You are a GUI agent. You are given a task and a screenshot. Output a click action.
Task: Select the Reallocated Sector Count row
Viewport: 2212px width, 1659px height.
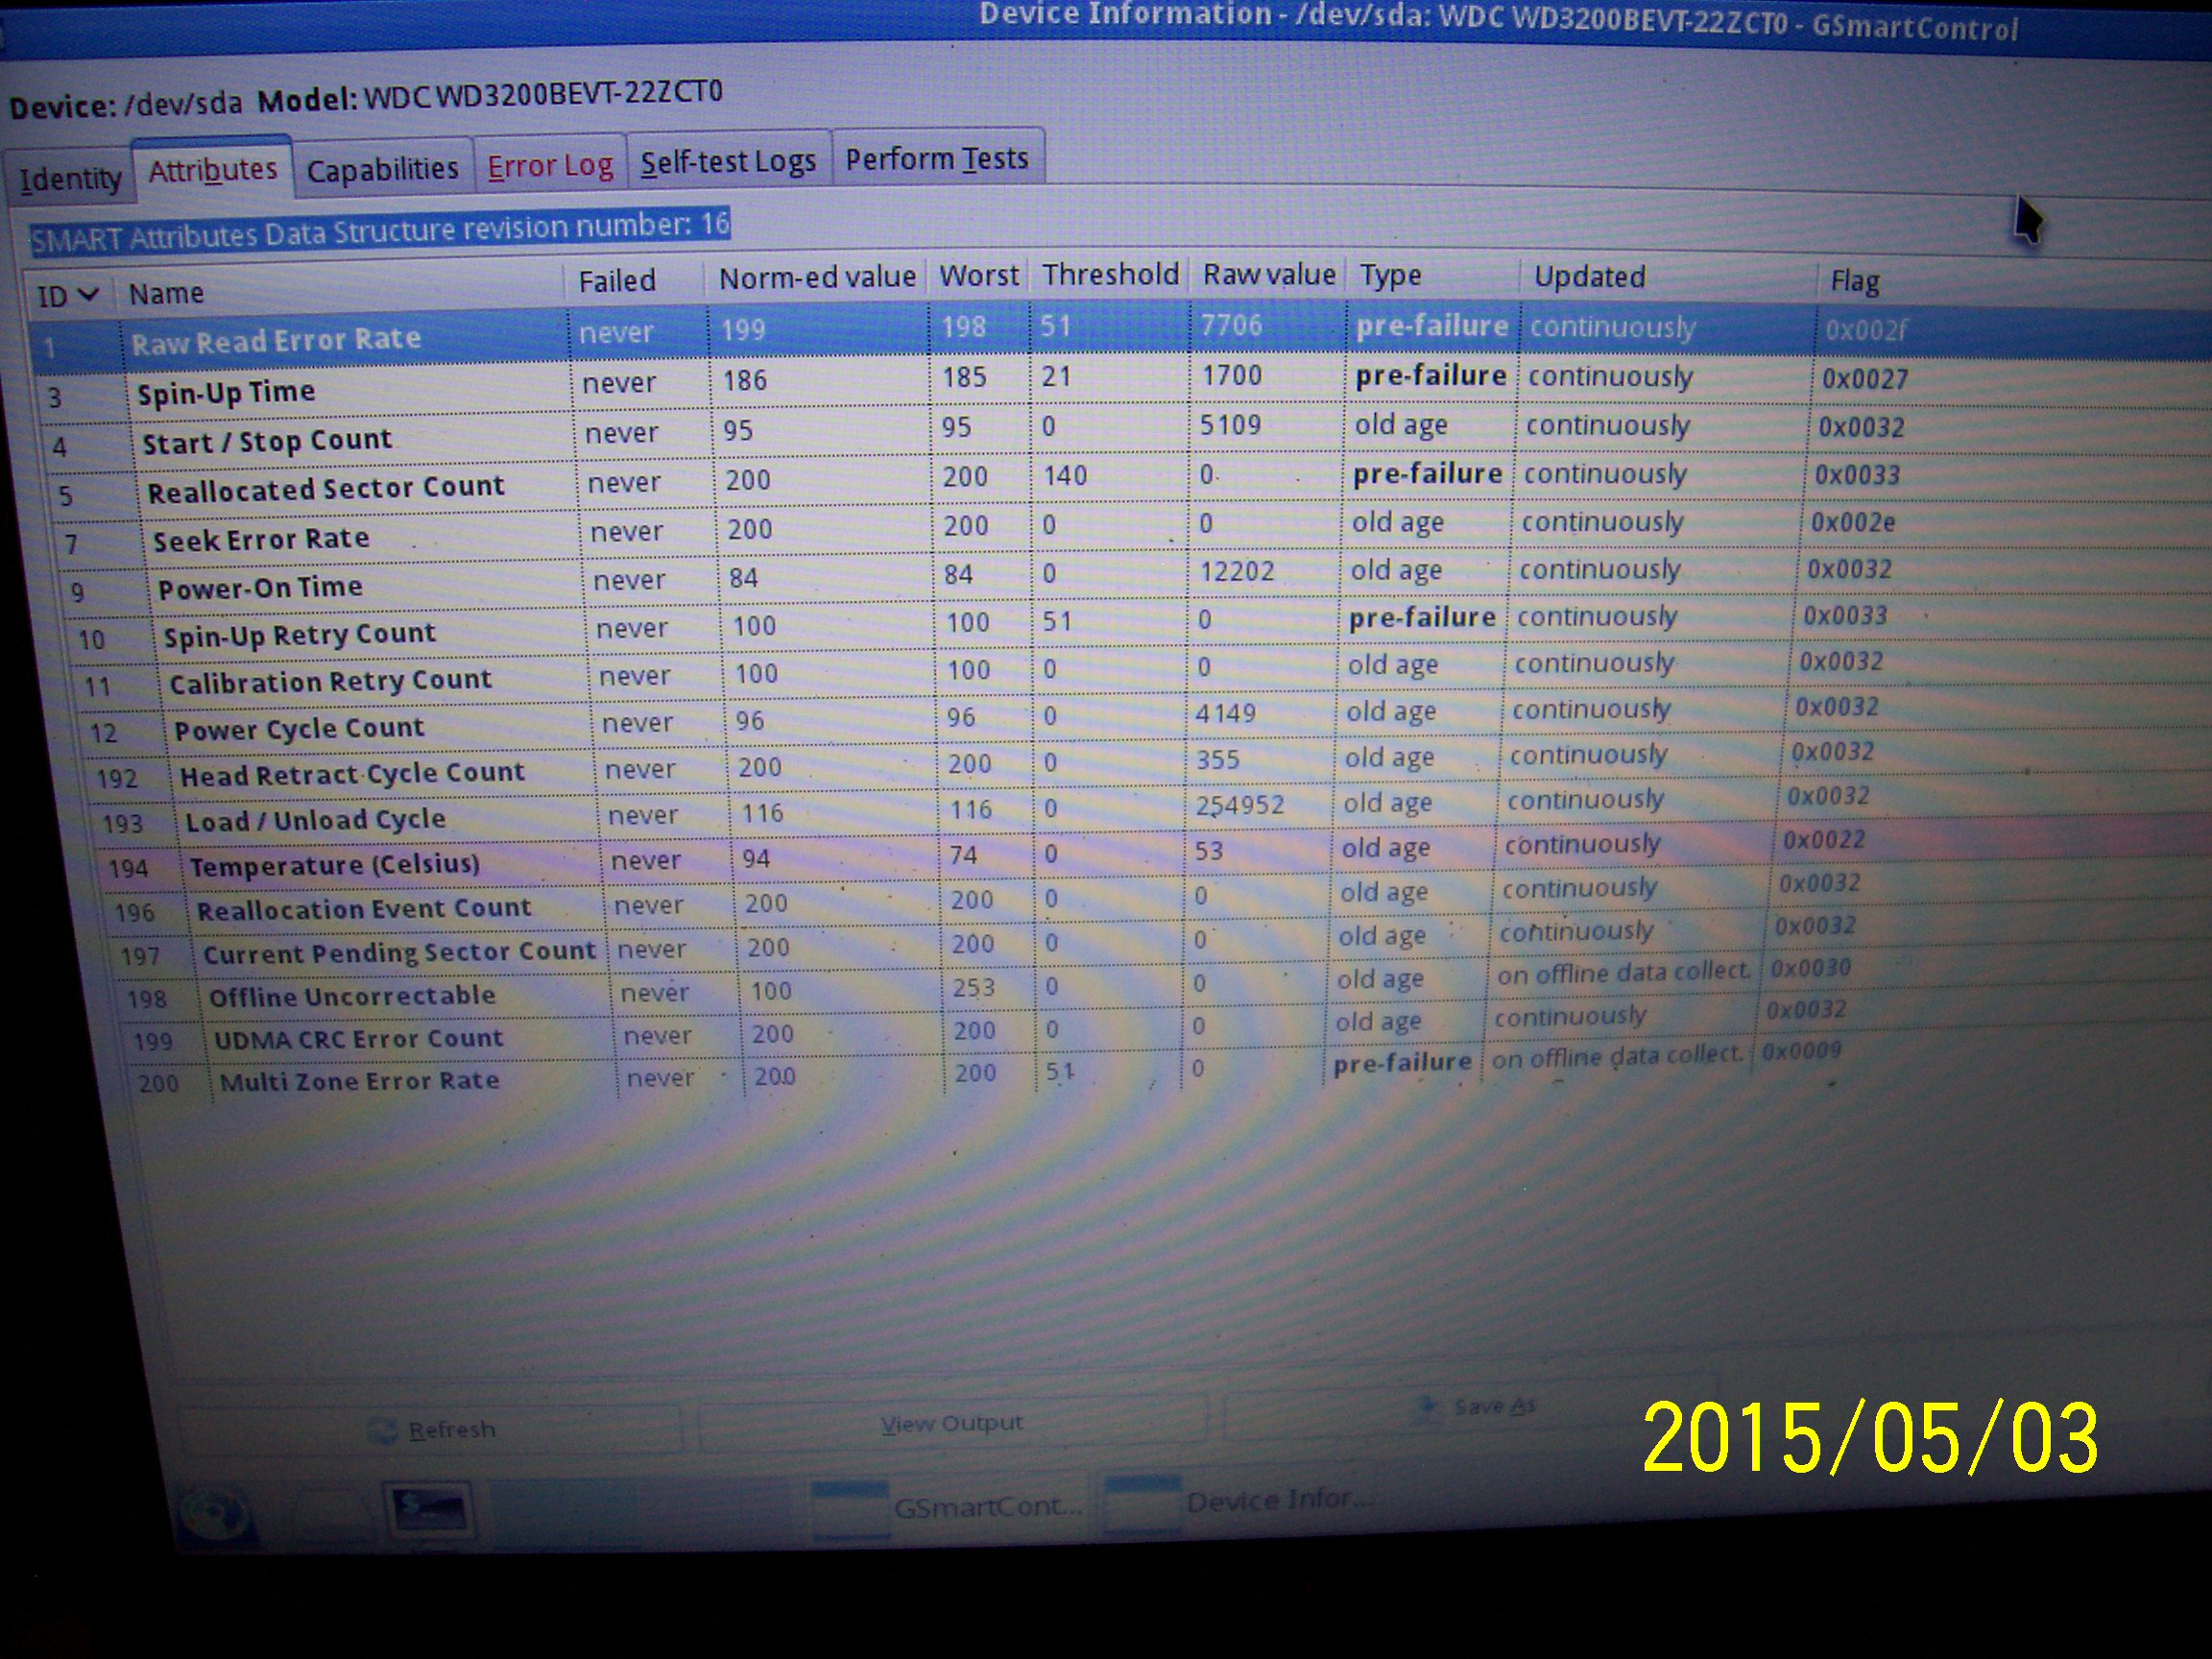coord(326,488)
